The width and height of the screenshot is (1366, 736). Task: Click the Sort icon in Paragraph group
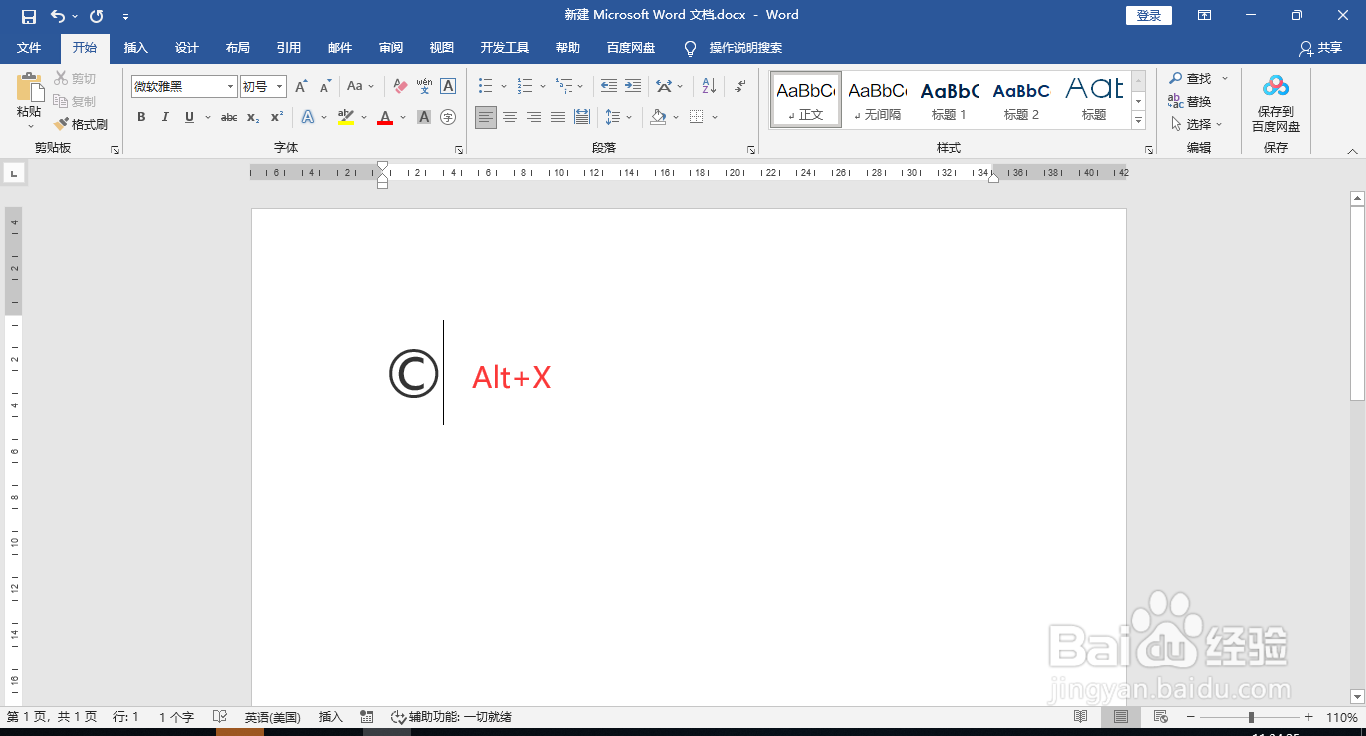(708, 86)
